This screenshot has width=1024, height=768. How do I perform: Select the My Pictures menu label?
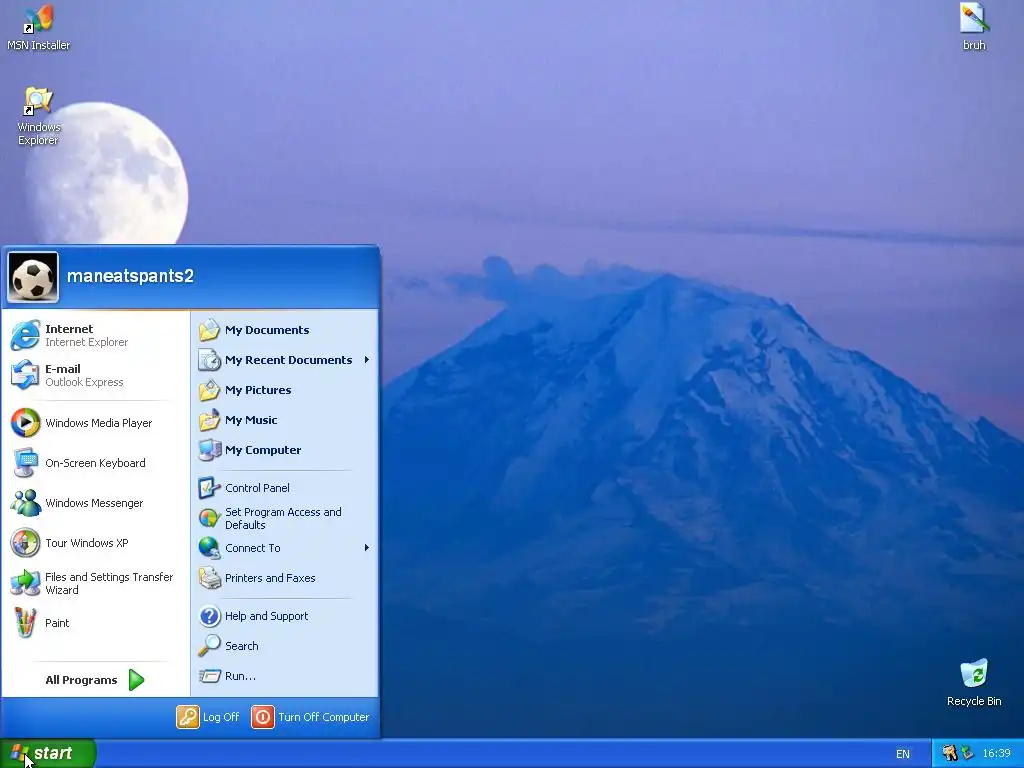[x=258, y=390]
